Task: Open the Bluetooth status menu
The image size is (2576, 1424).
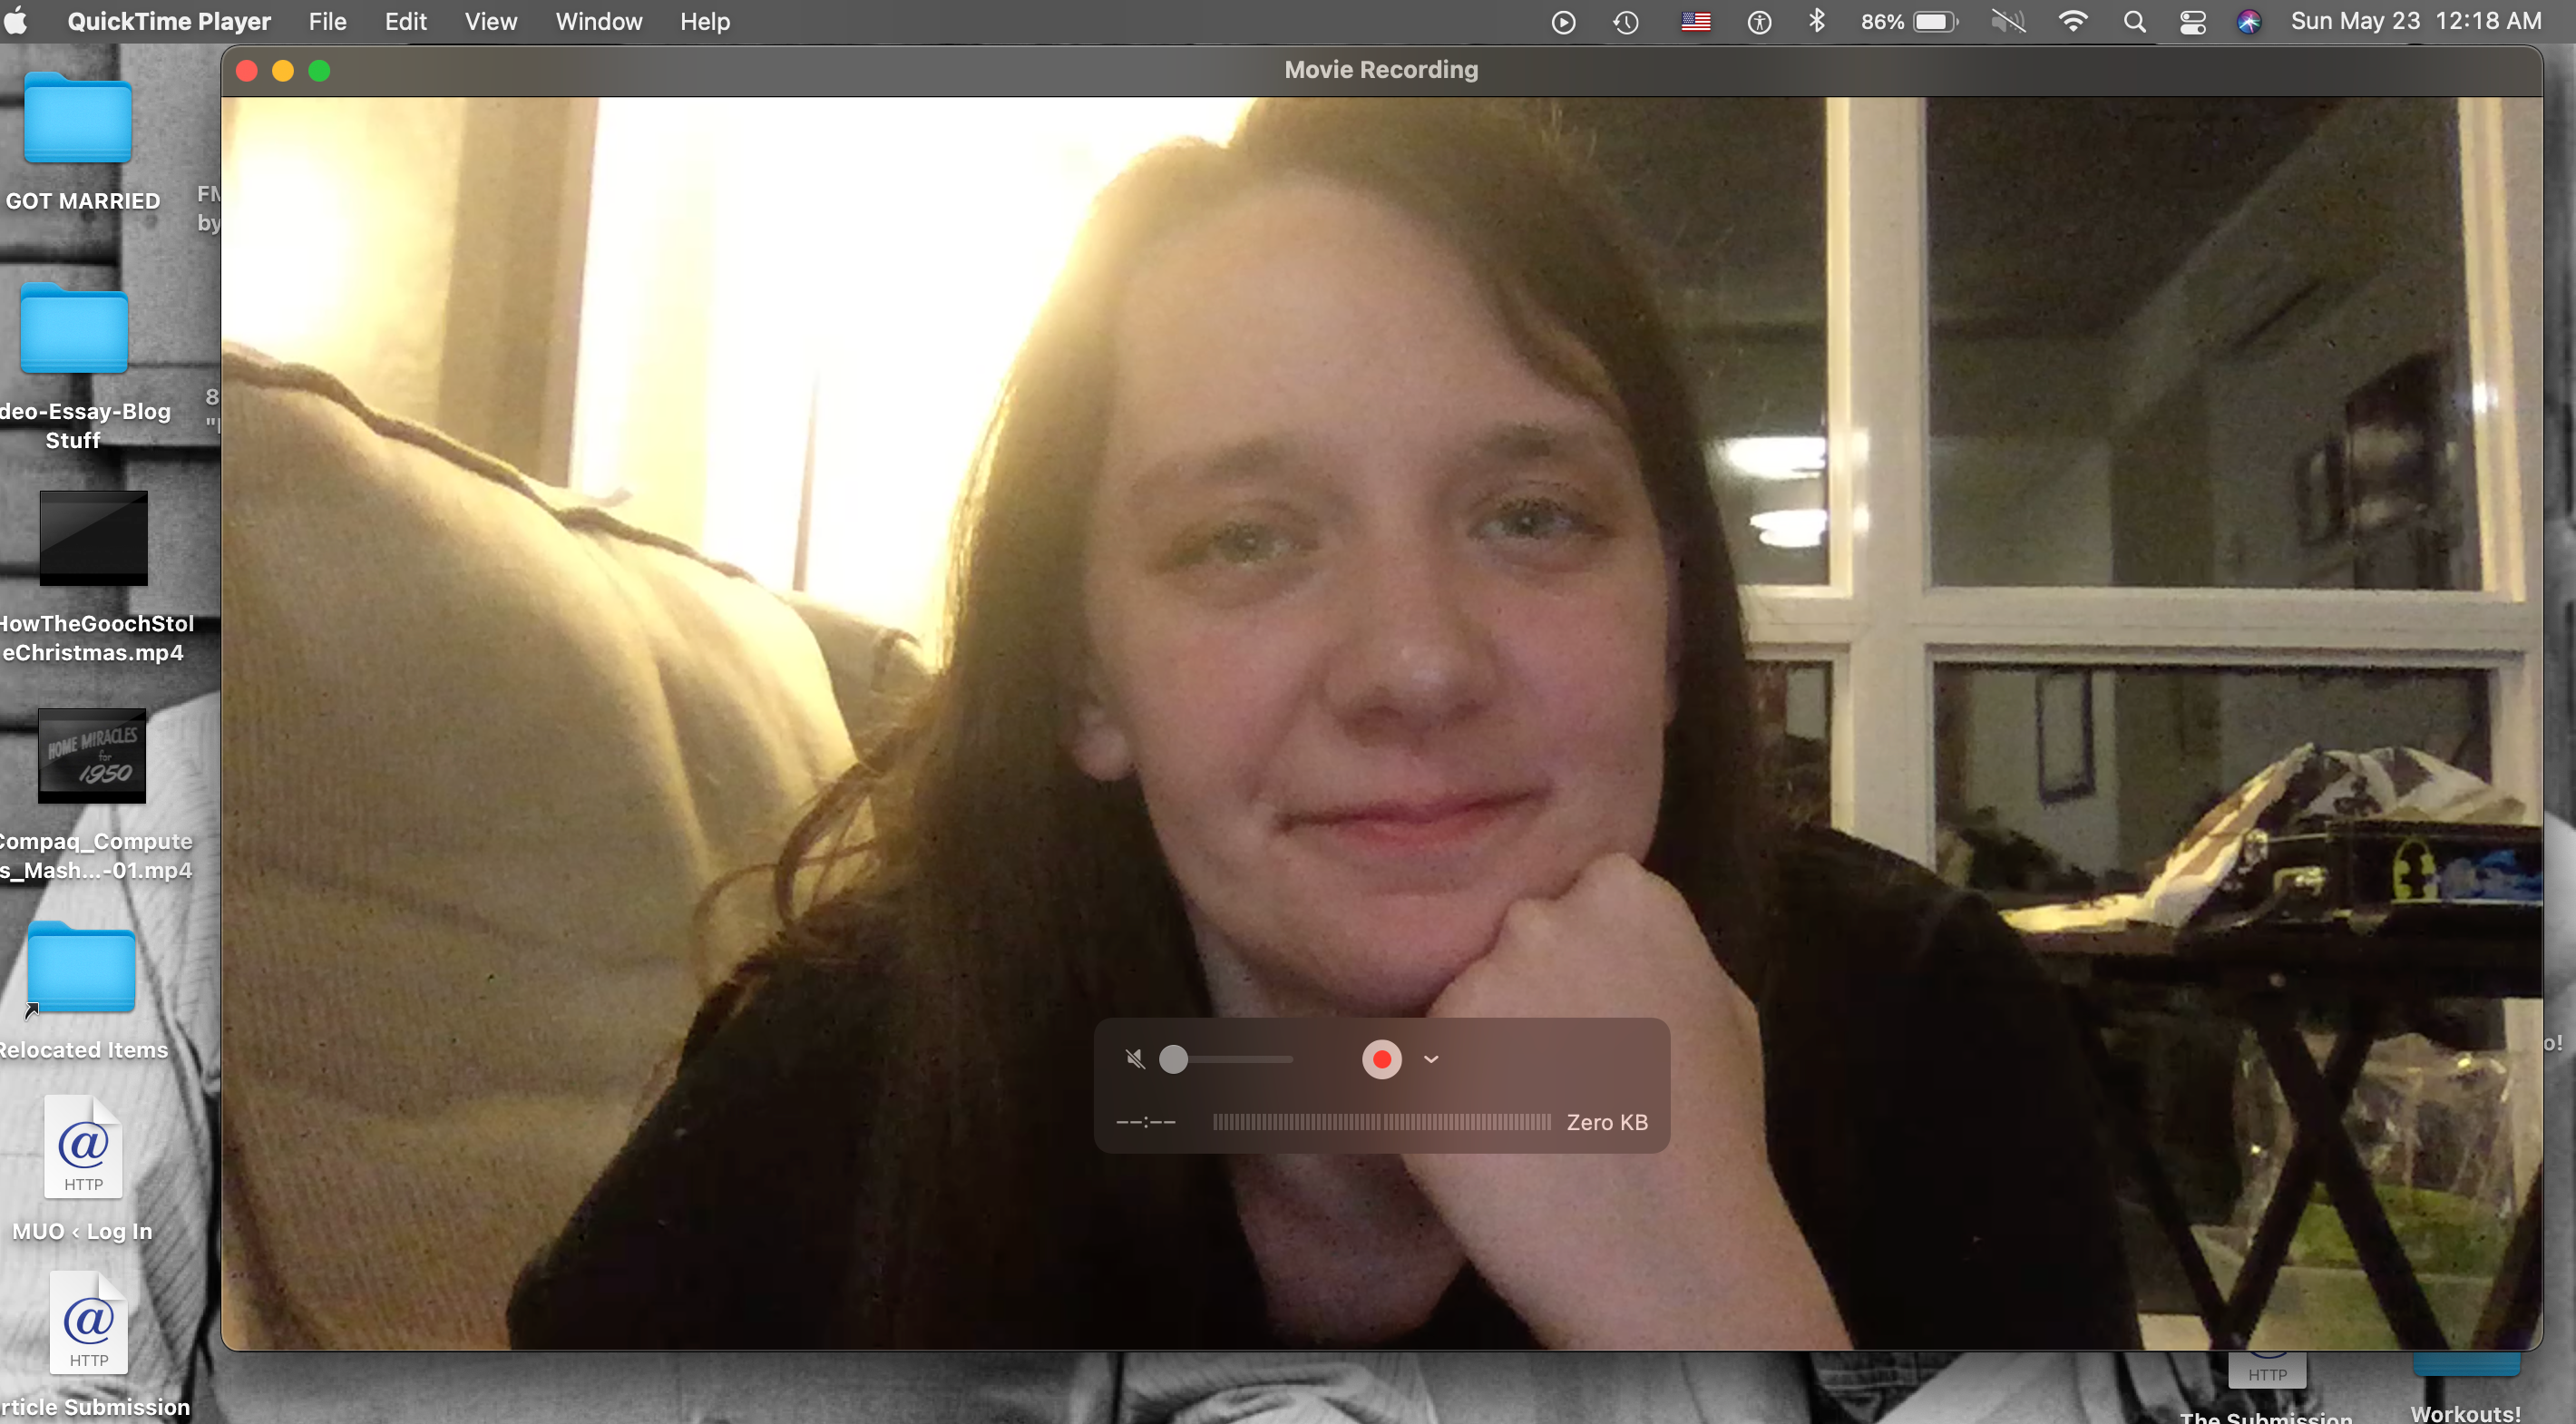Action: (x=1816, y=21)
